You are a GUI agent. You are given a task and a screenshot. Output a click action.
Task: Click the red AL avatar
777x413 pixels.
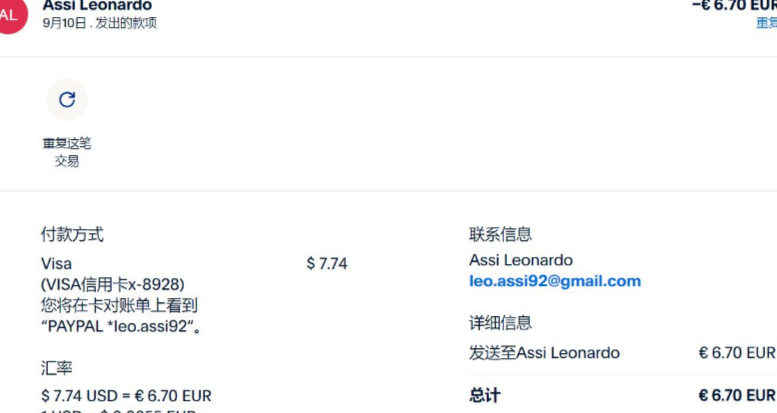pos(9,15)
